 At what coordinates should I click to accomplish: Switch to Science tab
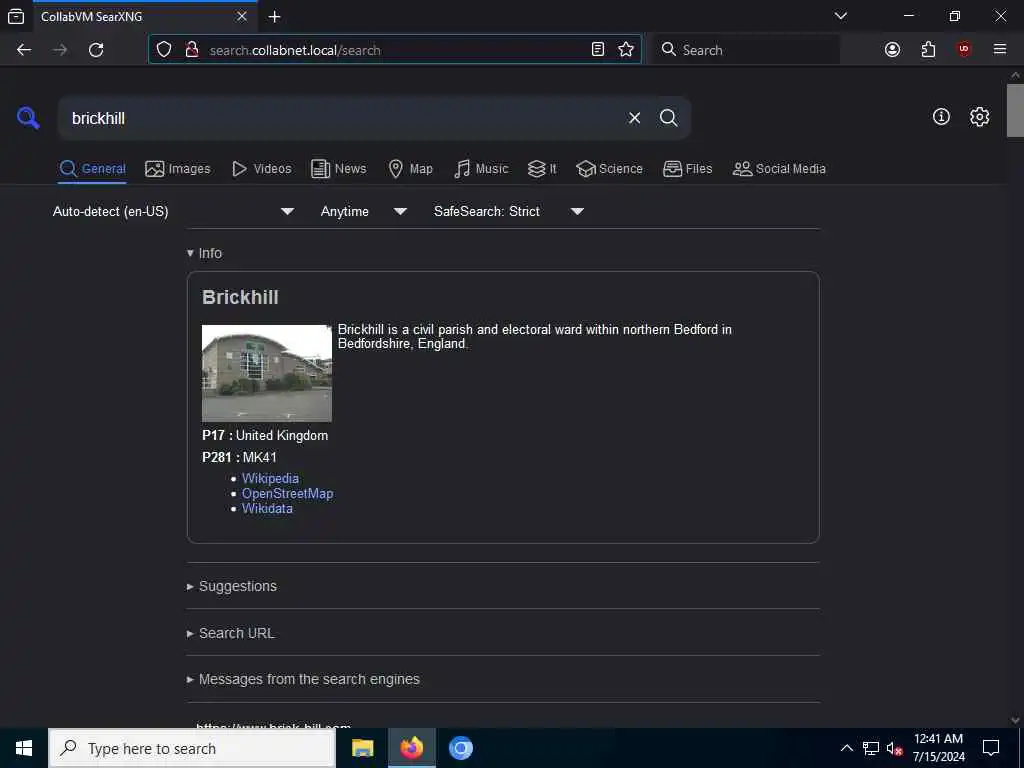pyautogui.click(x=609, y=168)
